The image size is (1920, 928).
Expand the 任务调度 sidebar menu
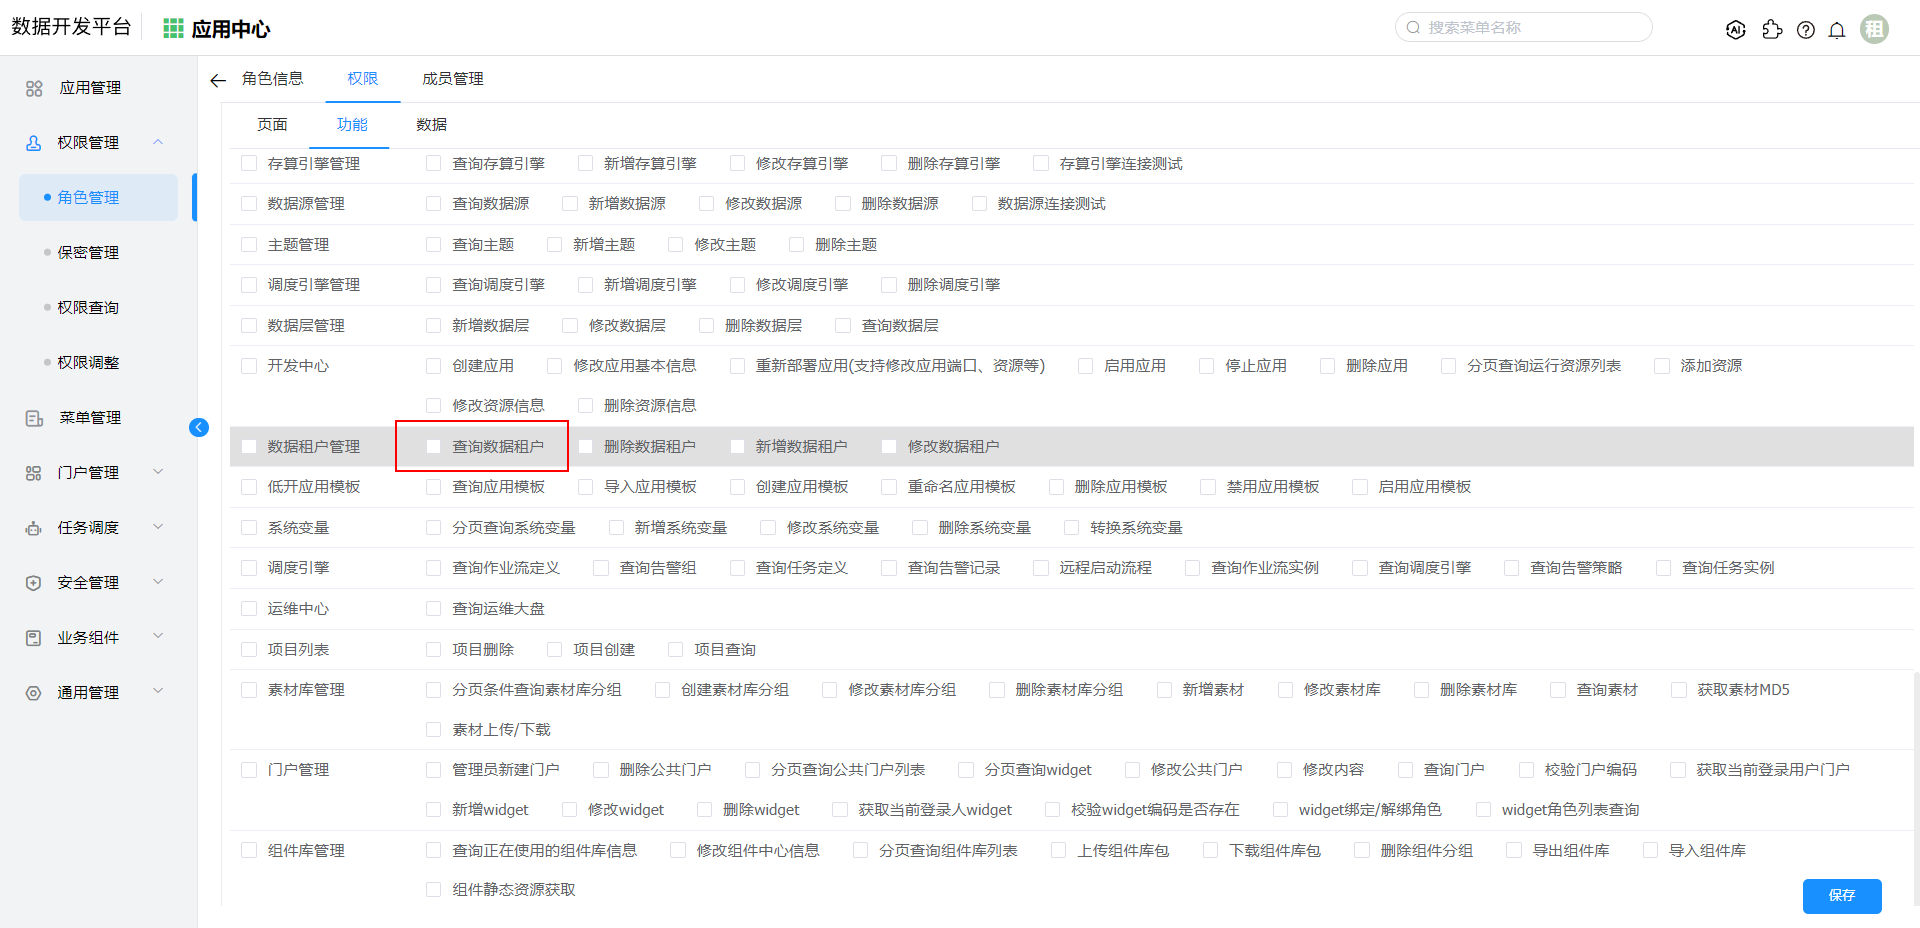pyautogui.click(x=158, y=527)
